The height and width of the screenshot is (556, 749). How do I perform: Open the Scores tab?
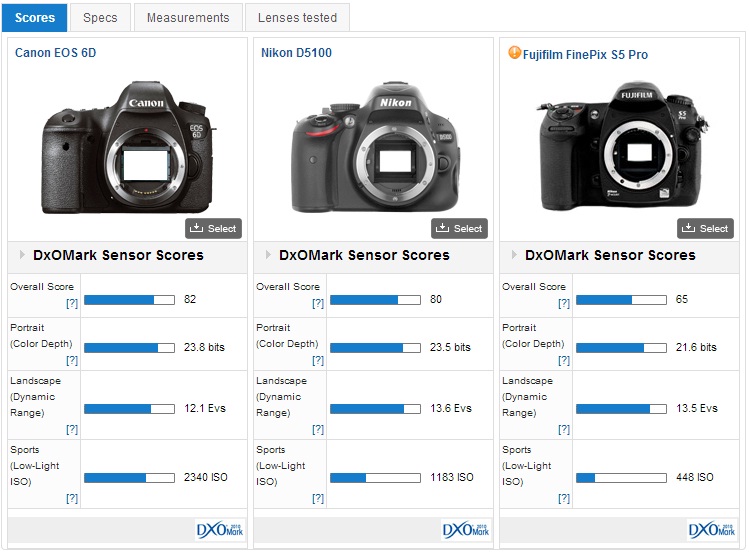click(x=35, y=18)
